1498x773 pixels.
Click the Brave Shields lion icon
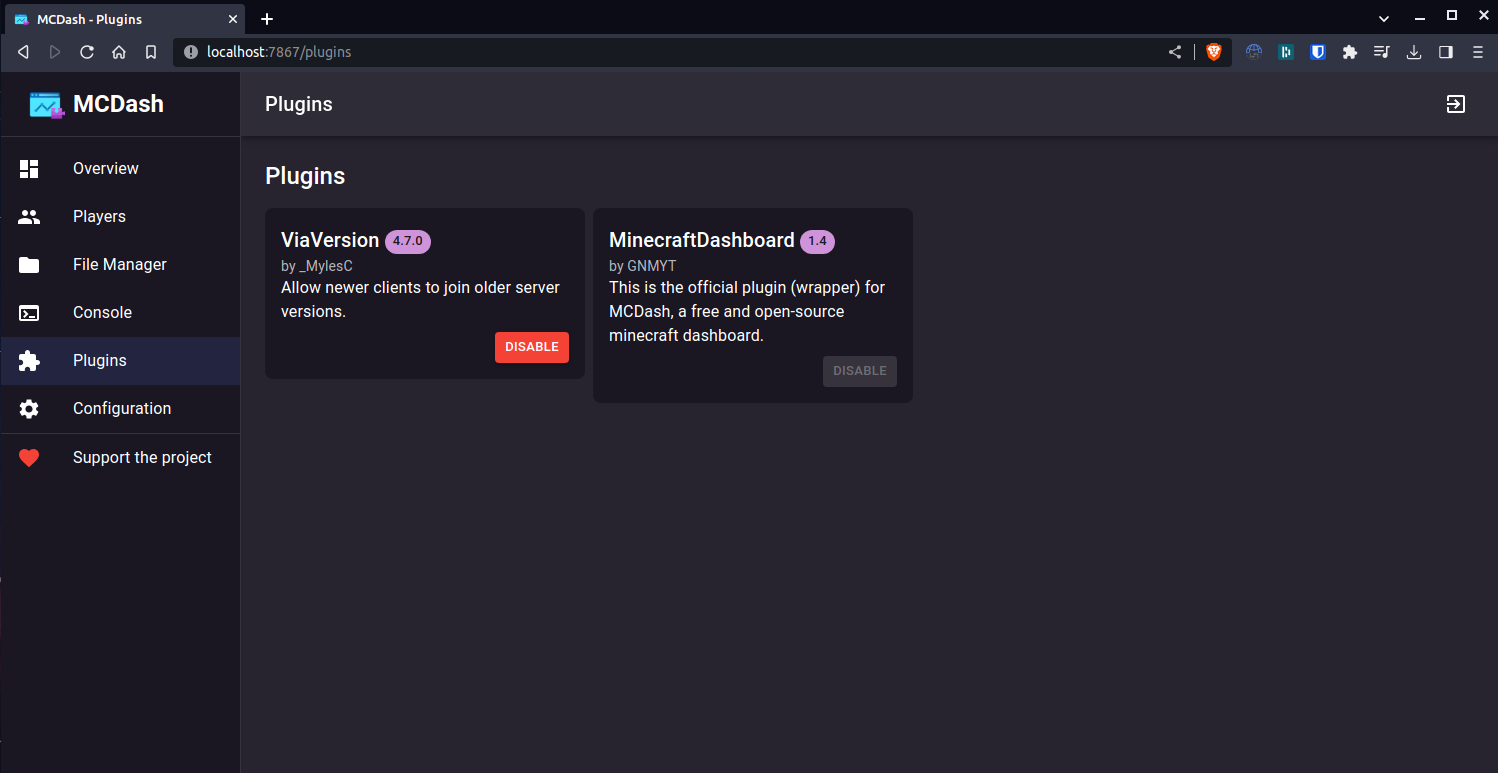tap(1214, 52)
